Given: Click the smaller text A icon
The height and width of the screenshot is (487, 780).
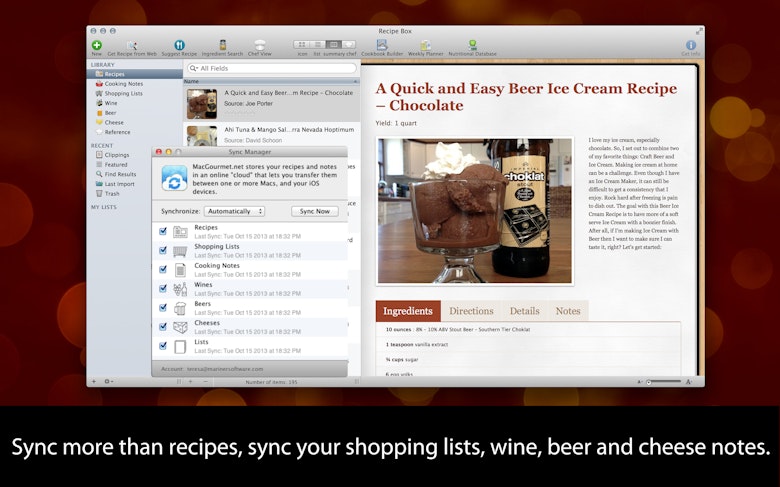Looking at the screenshot, I should click(640, 382).
